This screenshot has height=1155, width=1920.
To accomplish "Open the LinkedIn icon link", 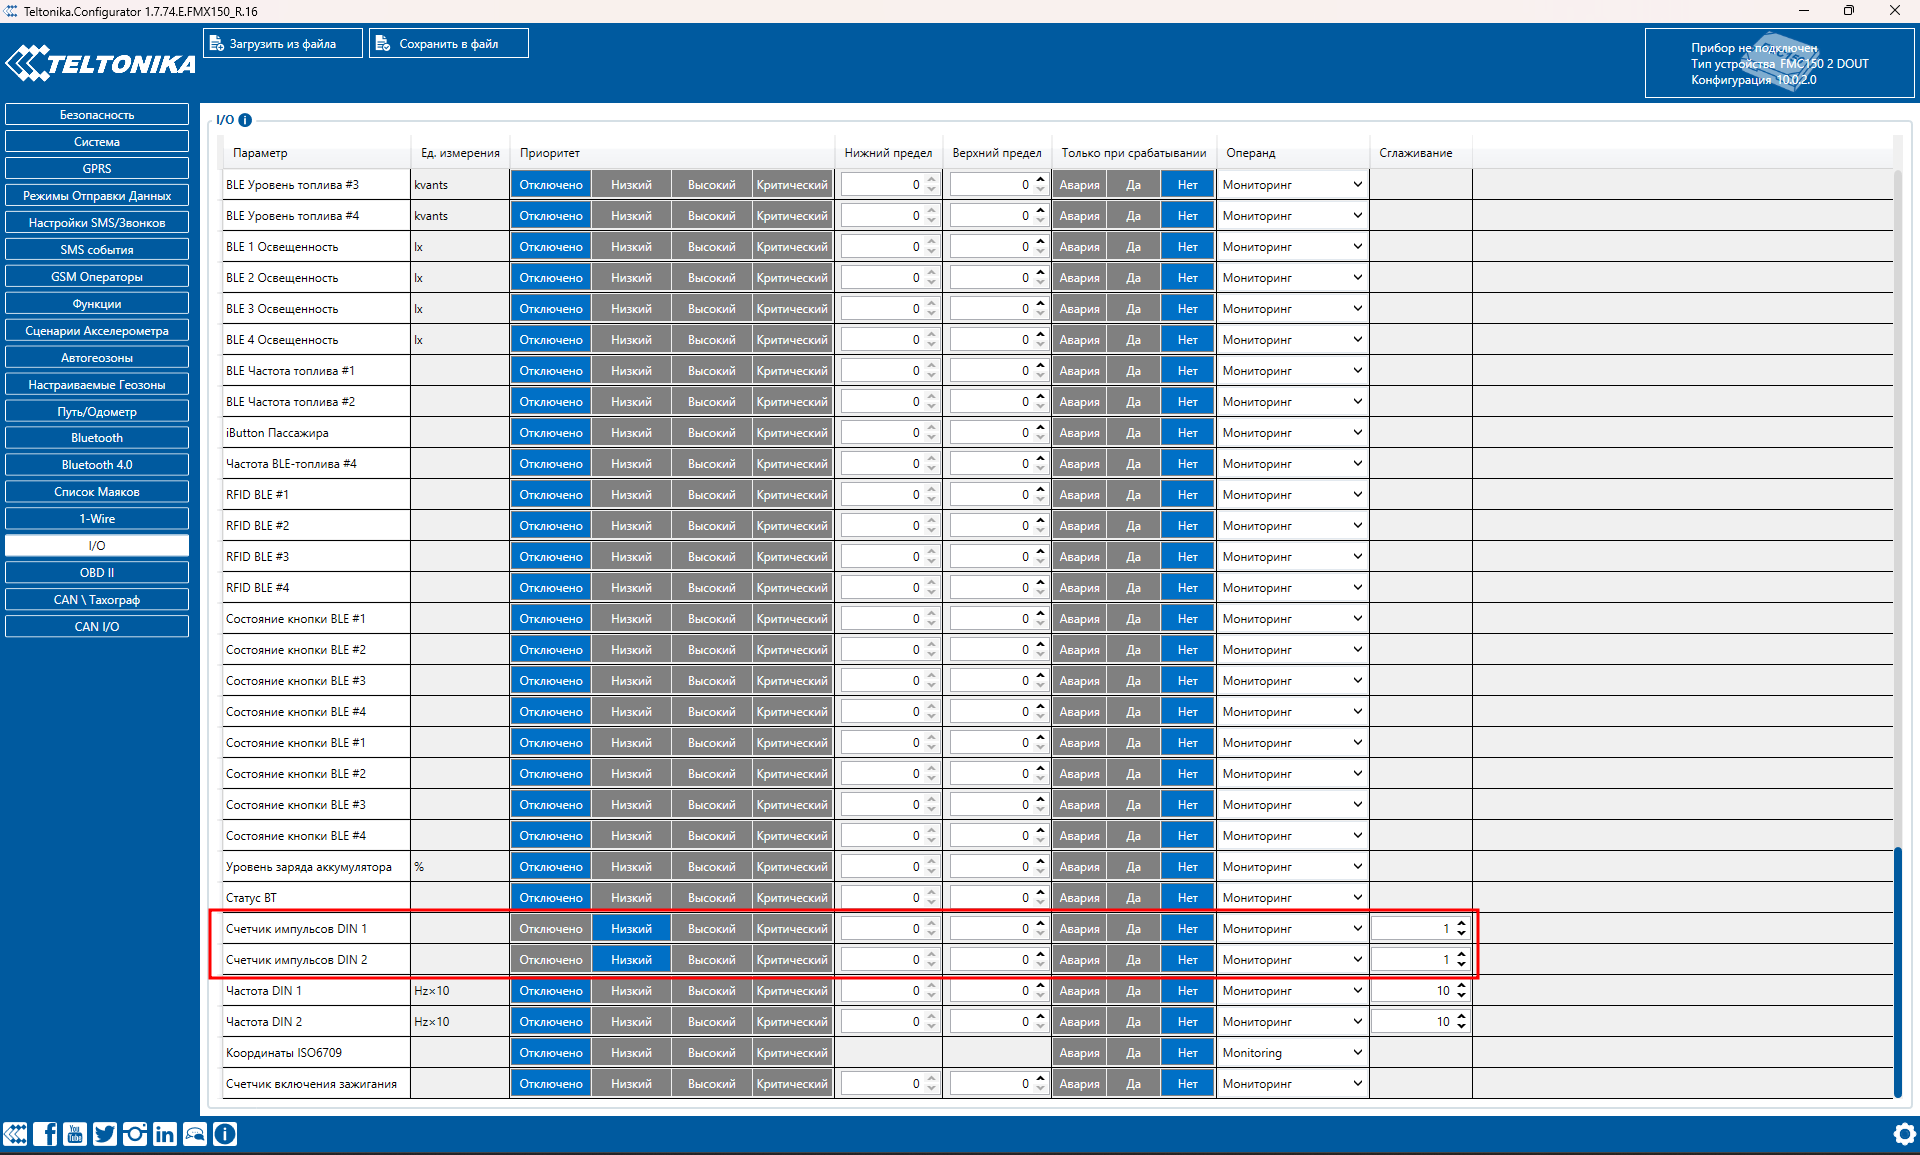I will point(165,1133).
